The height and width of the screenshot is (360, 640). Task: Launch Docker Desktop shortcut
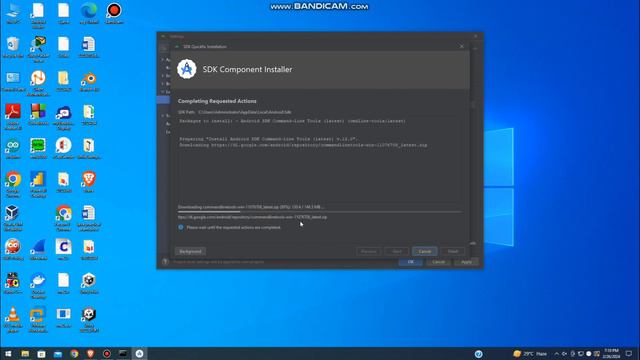[x=38, y=286]
